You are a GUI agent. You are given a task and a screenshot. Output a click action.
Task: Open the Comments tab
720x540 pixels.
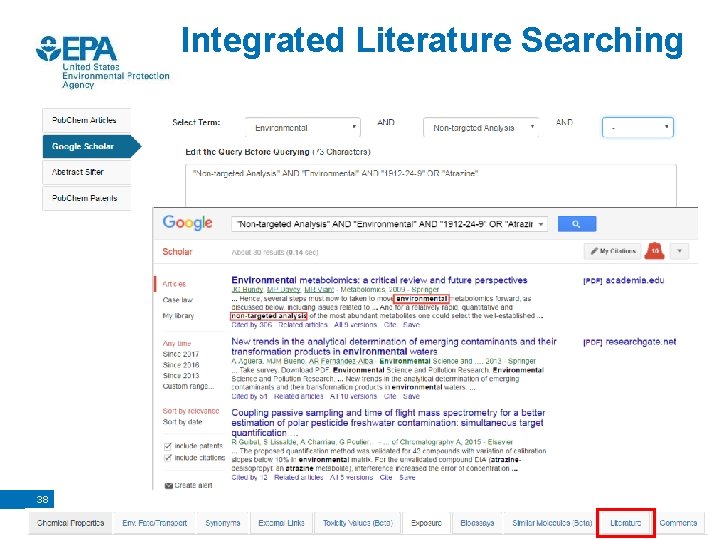click(x=678, y=523)
